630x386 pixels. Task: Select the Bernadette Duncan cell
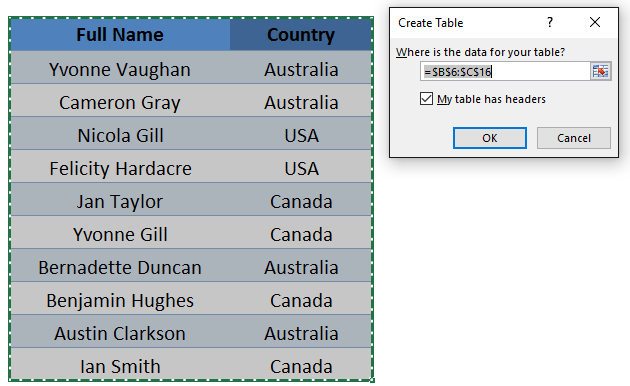[x=120, y=266]
